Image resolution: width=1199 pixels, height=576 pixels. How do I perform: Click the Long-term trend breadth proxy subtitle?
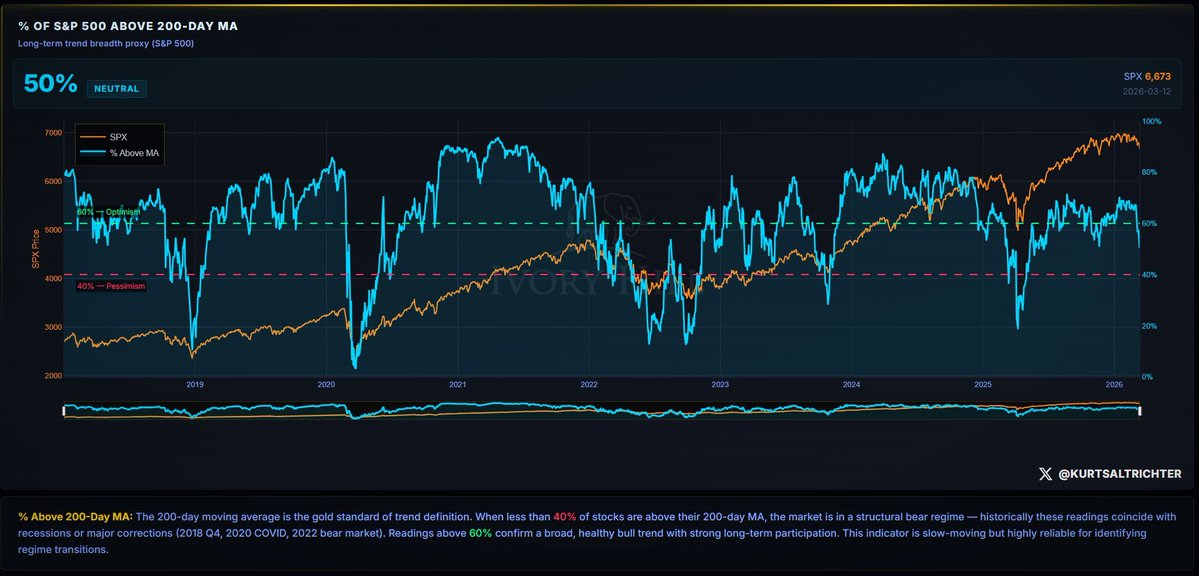point(106,44)
